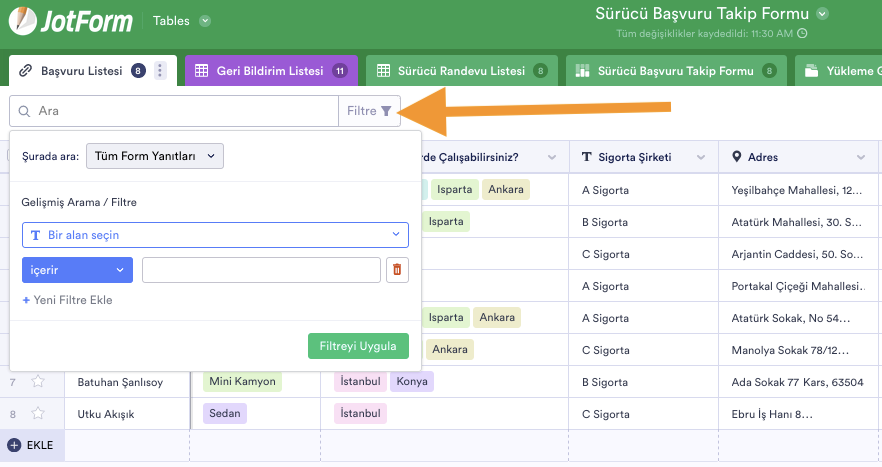Delete filter row with trash icon
The height and width of the screenshot is (467, 882).
click(x=397, y=270)
